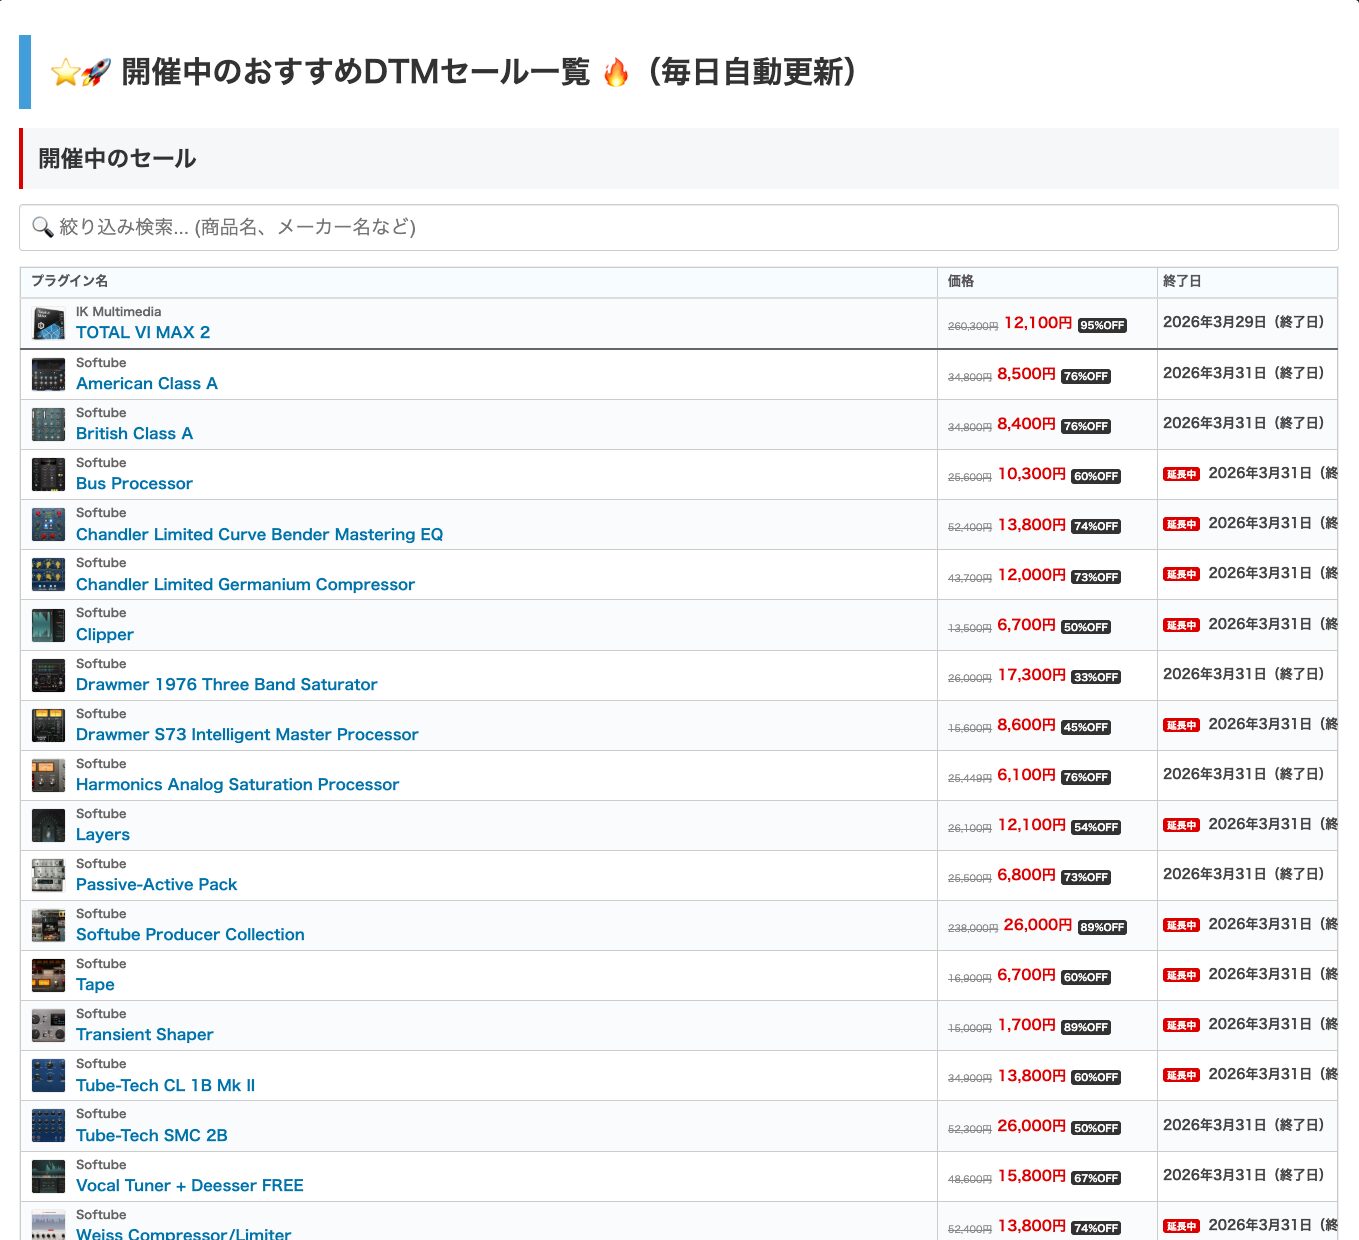Click the 17,300円 price of Drawmer 1976
Viewport: 1359px width, 1240px height.
[x=1032, y=675]
